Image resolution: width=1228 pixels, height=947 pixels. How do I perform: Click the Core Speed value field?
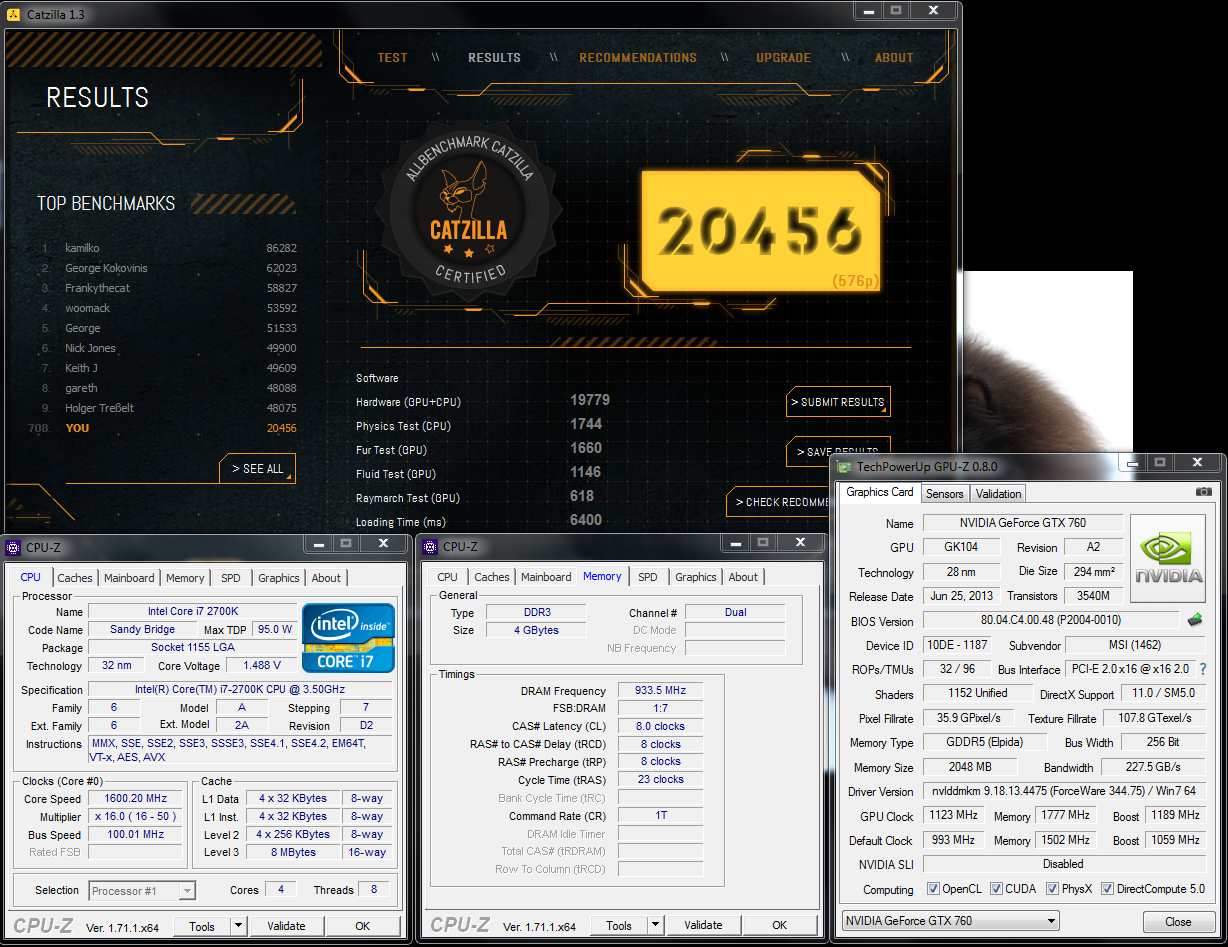134,798
